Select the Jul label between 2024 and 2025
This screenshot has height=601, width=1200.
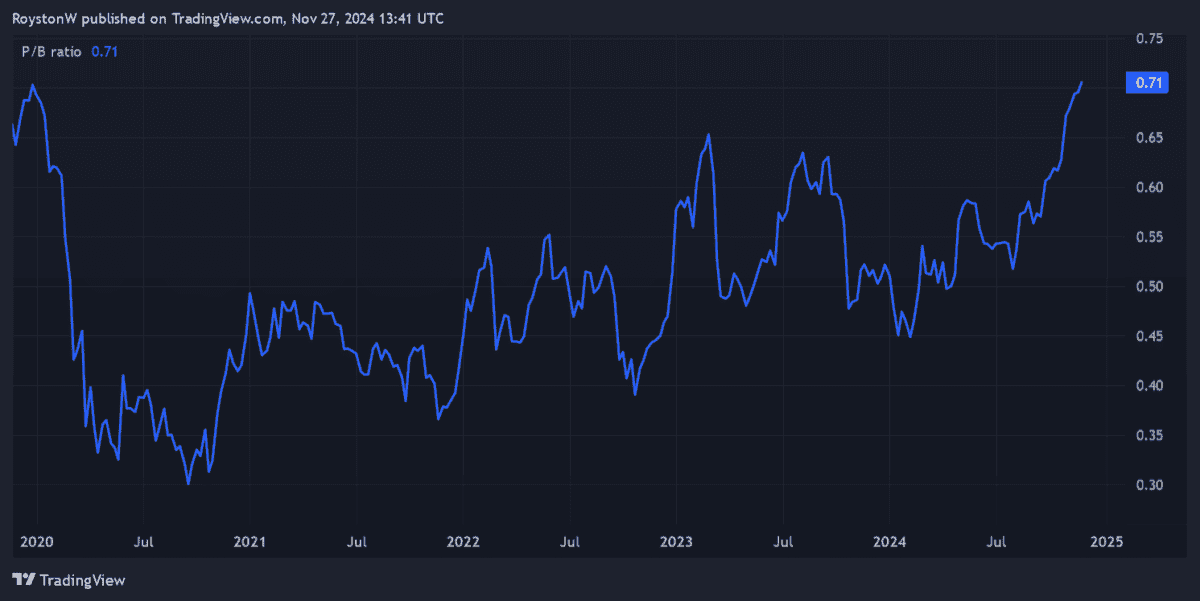click(996, 542)
